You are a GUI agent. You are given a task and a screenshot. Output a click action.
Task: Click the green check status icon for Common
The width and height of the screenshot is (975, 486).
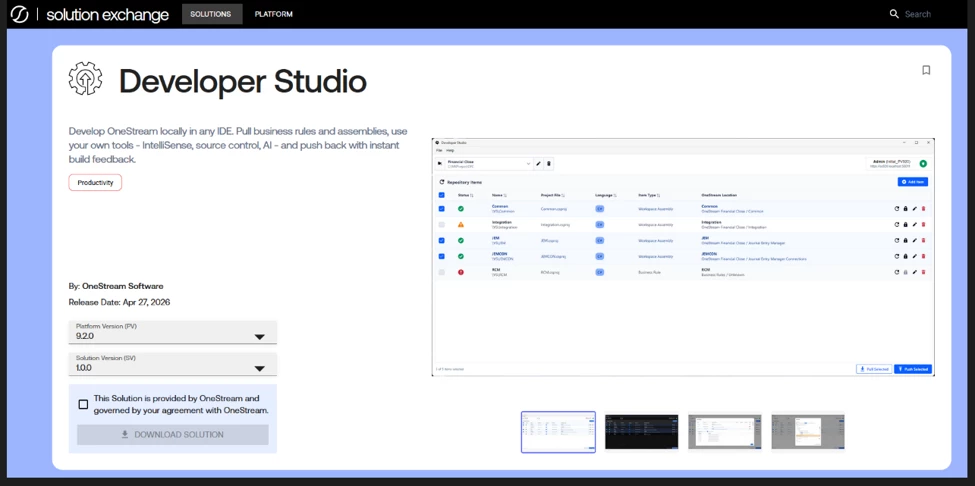[x=461, y=209]
